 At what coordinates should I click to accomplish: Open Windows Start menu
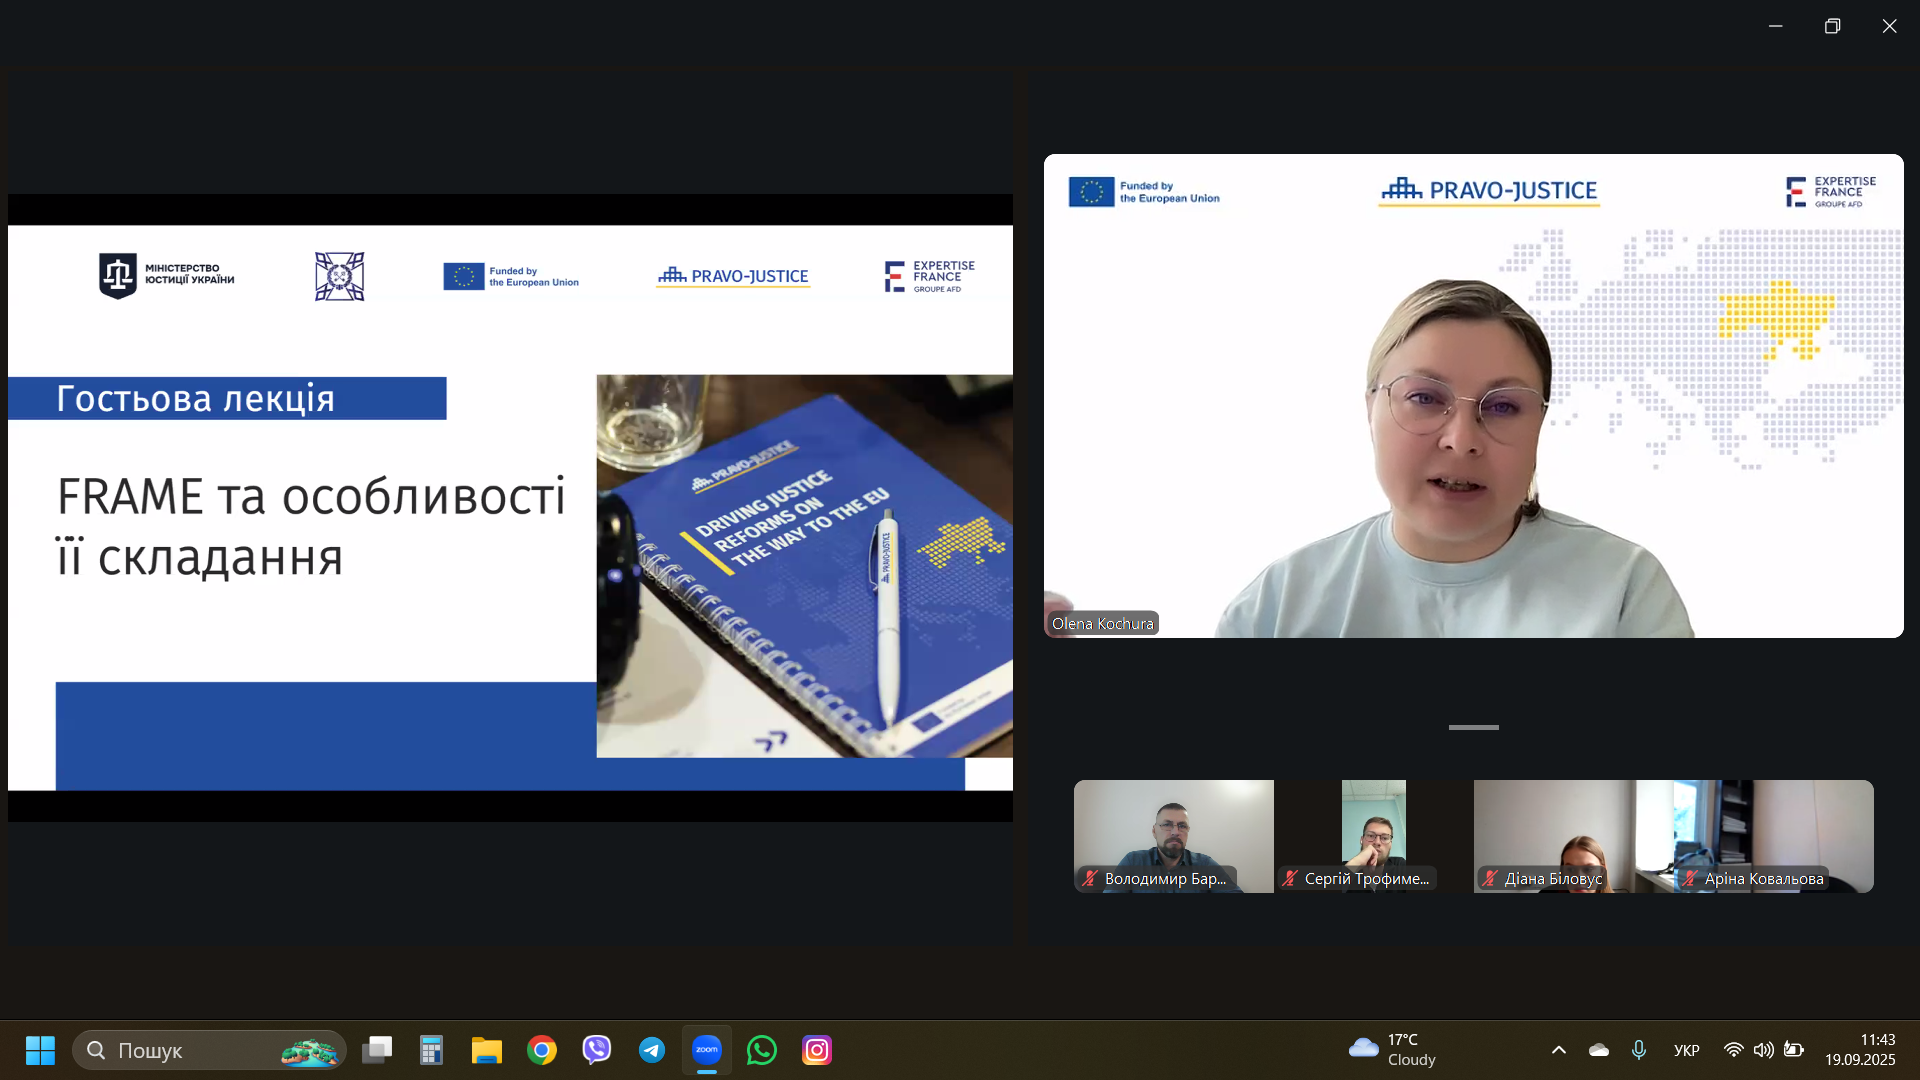coord(40,1050)
